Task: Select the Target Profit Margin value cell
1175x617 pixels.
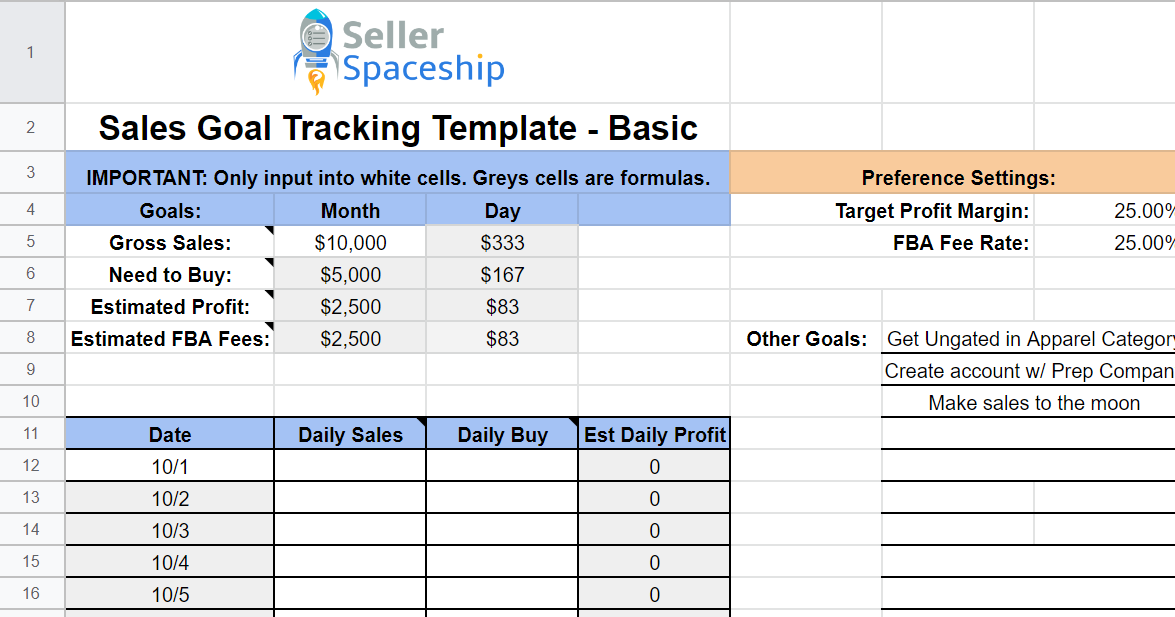Action: click(1105, 211)
